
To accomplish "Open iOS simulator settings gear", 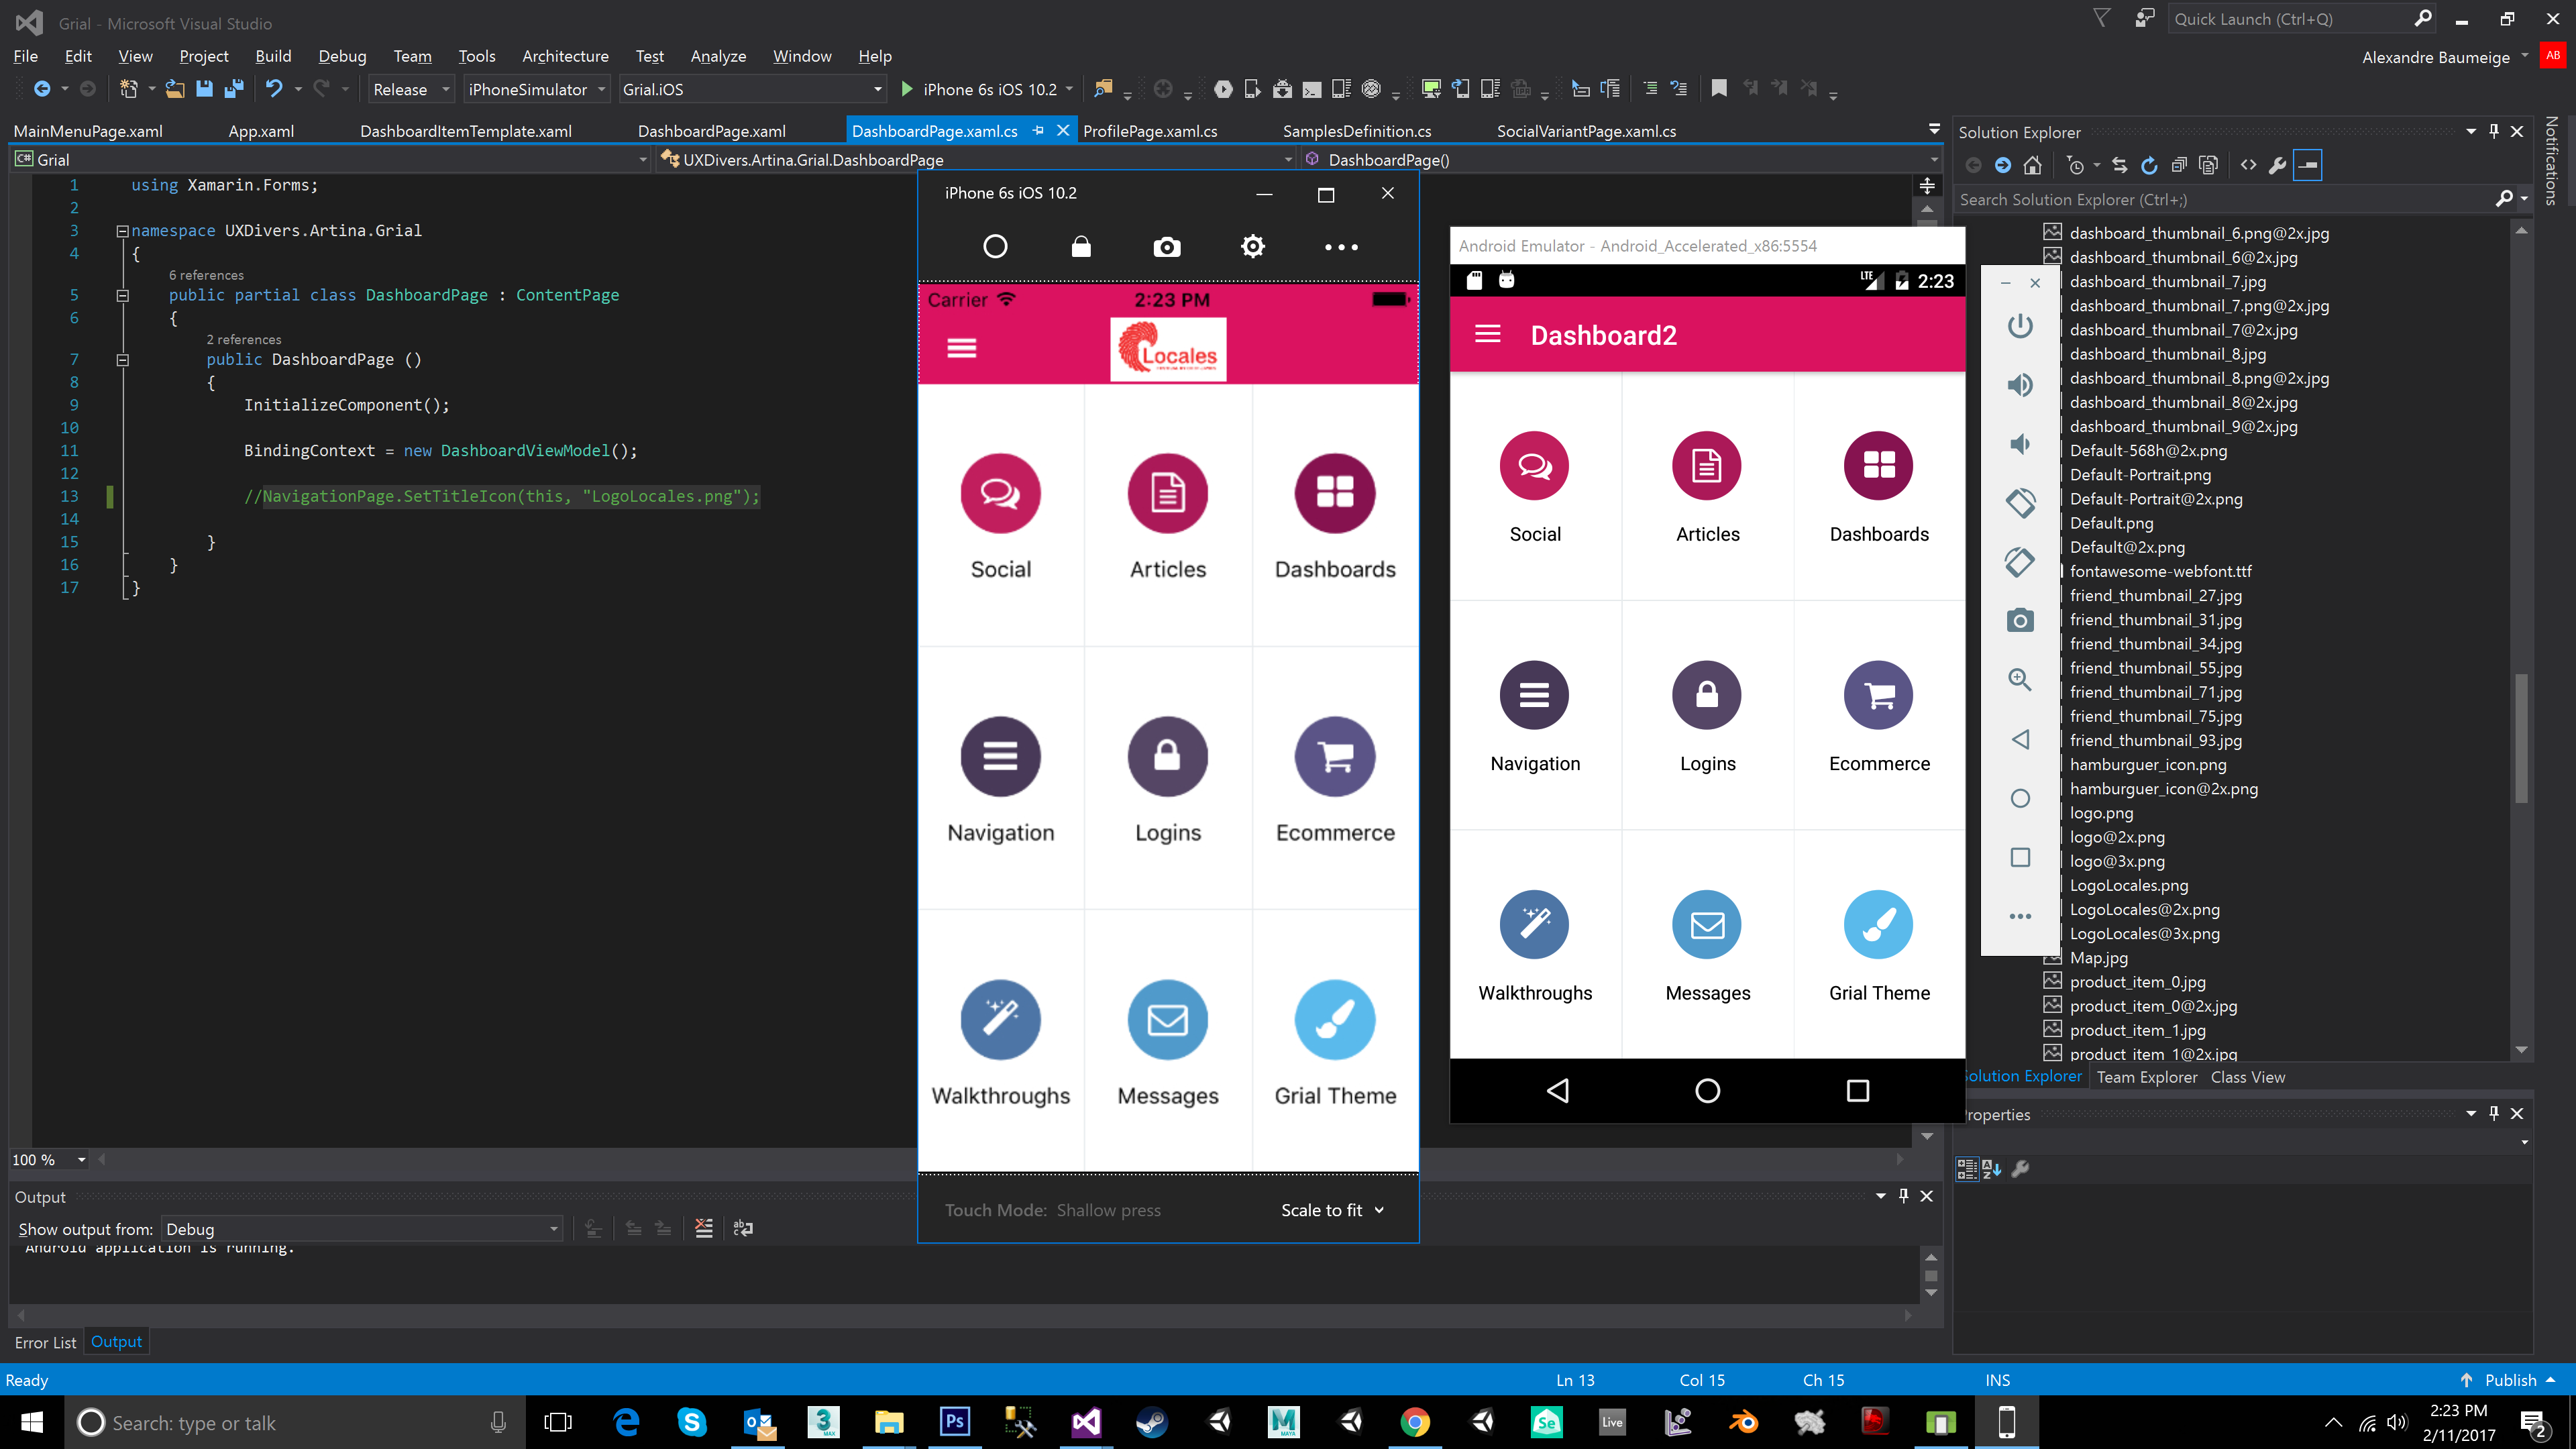I will pos(1252,246).
